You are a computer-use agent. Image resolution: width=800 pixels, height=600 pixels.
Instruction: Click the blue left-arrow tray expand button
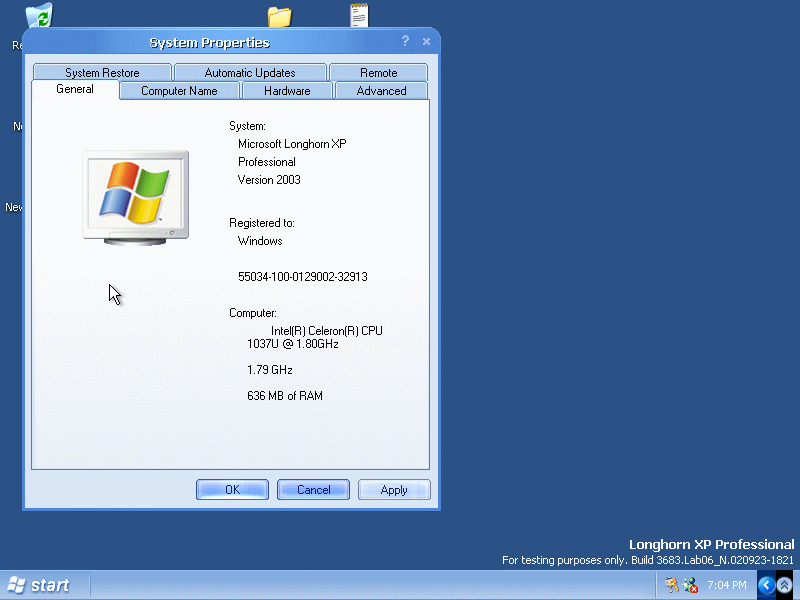pos(766,585)
